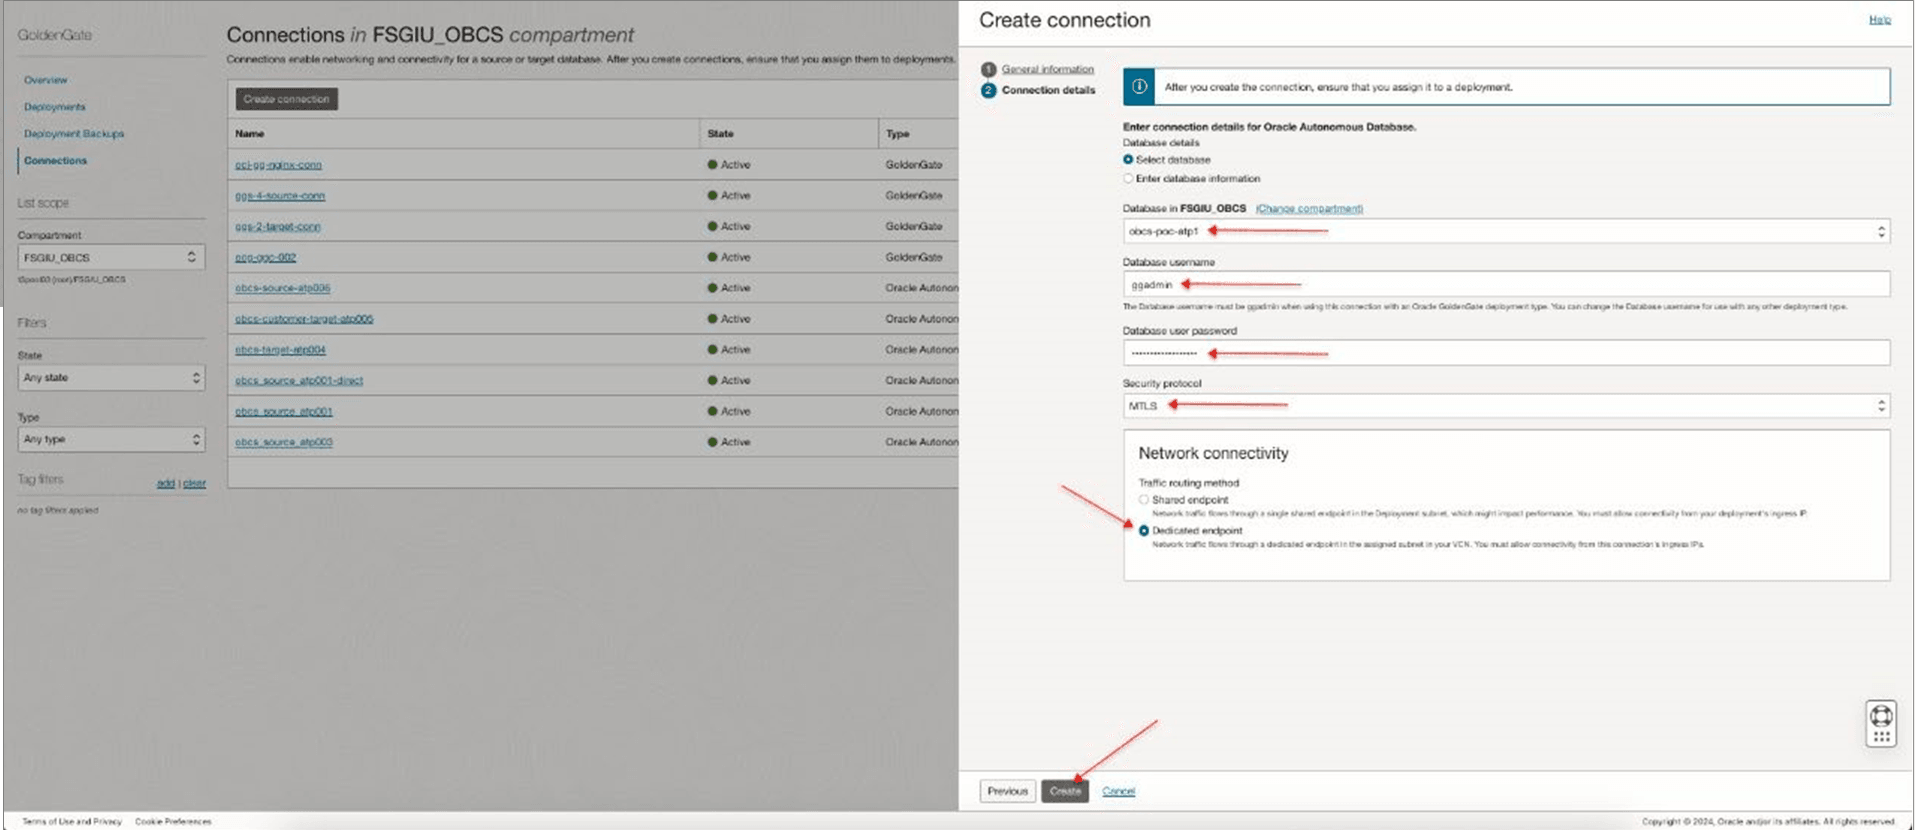Open the ggs-2-target-conn connection
This screenshot has width=1930, height=830.
[x=278, y=227]
